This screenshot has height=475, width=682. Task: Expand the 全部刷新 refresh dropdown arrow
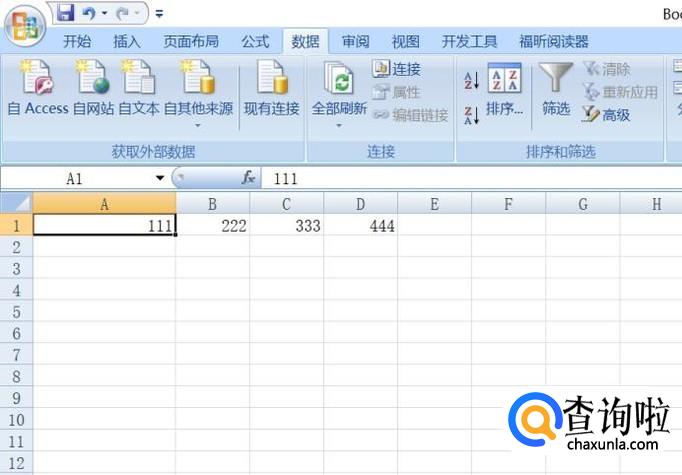click(338, 125)
